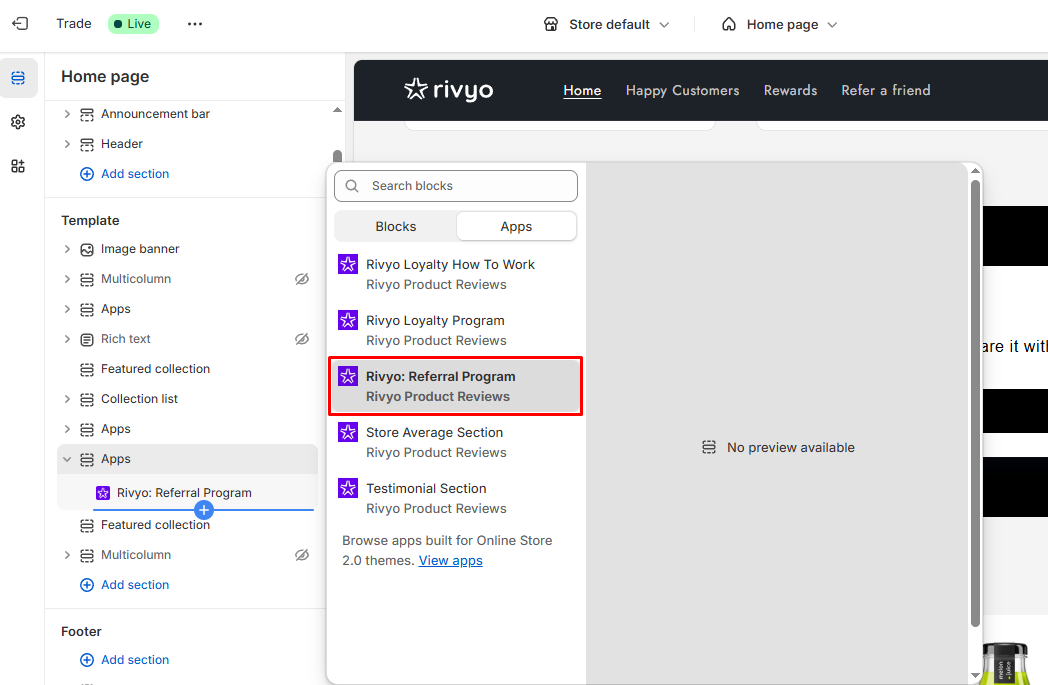Switch to the Apps tab

516,227
